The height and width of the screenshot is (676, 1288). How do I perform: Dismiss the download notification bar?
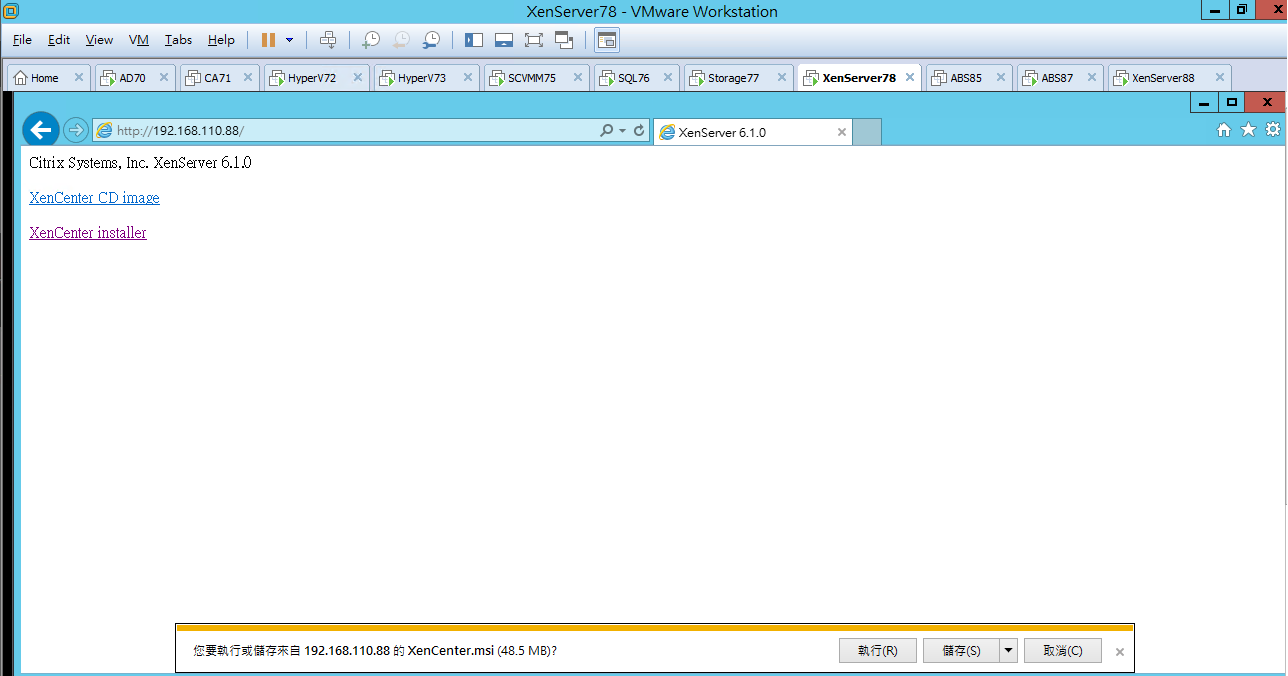1120,652
